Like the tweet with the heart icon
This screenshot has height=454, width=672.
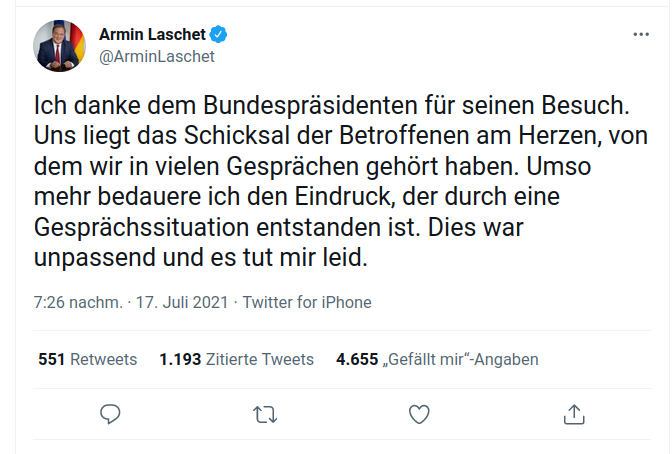(x=420, y=413)
